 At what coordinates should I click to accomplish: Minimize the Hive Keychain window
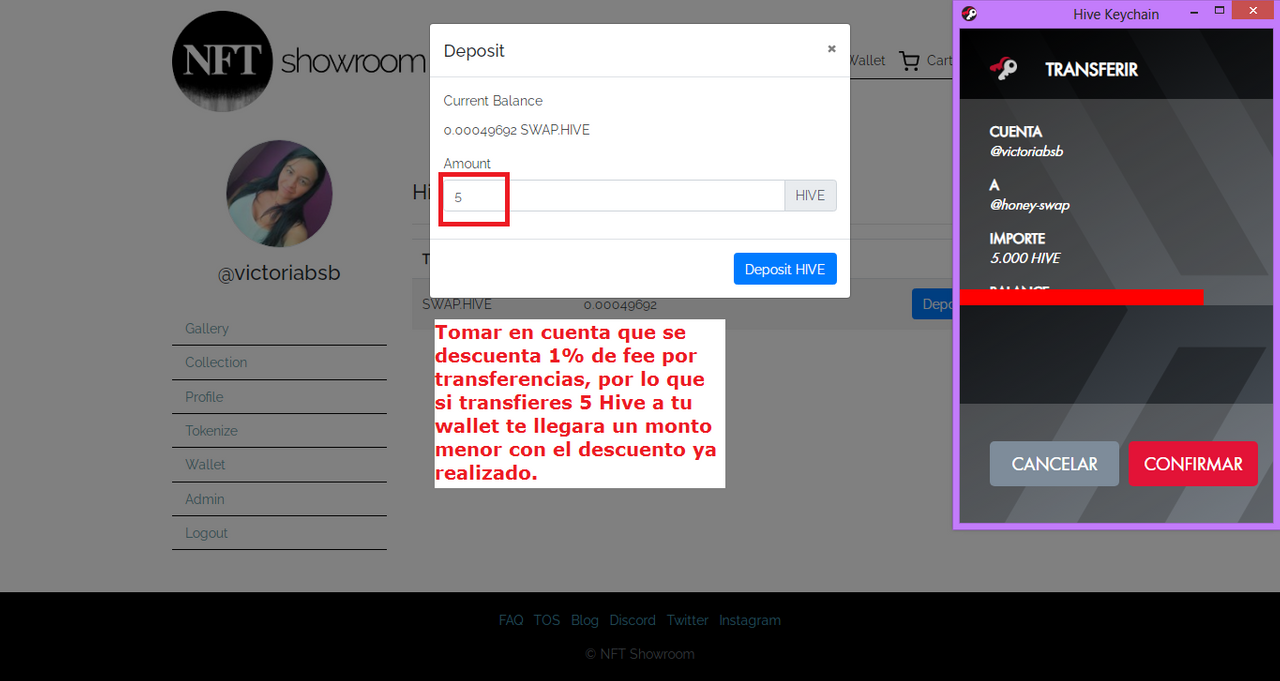[x=1195, y=12]
